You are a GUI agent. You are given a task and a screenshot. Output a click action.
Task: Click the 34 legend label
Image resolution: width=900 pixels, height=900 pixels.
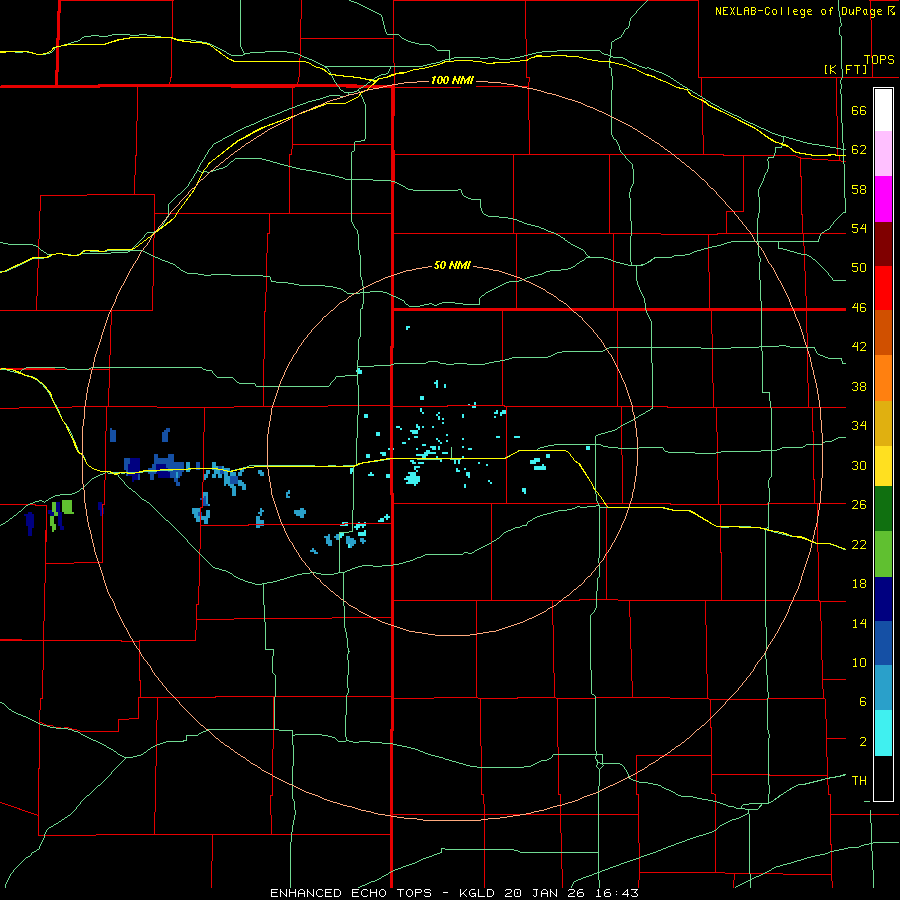pyautogui.click(x=859, y=426)
